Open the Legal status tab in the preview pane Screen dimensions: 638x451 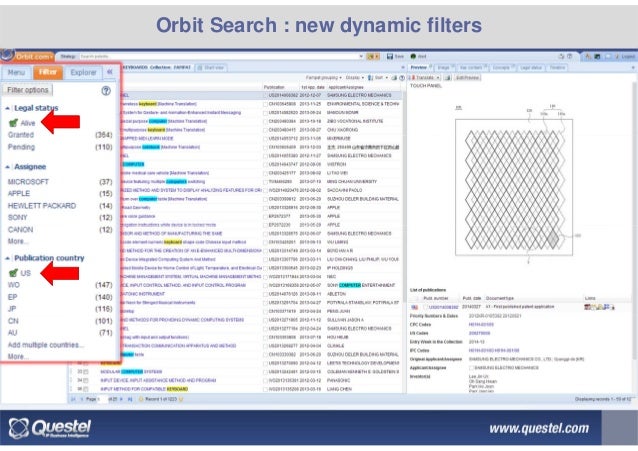coord(531,68)
